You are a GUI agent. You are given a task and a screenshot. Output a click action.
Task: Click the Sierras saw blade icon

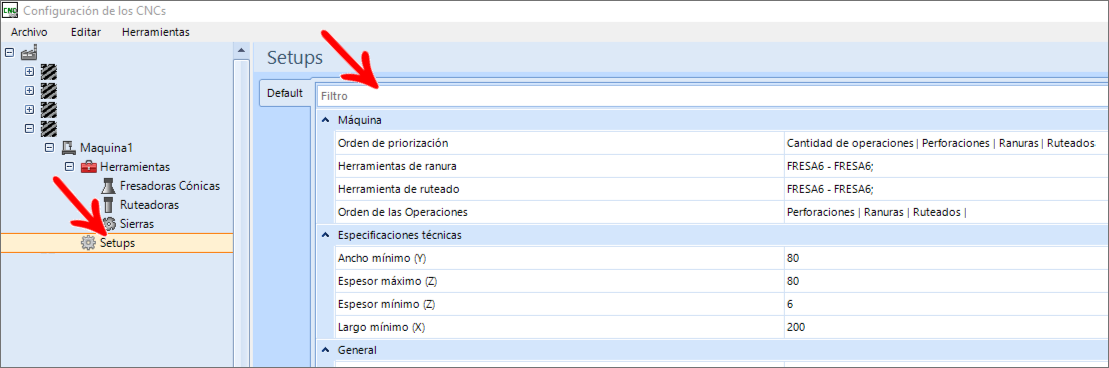click(109, 224)
